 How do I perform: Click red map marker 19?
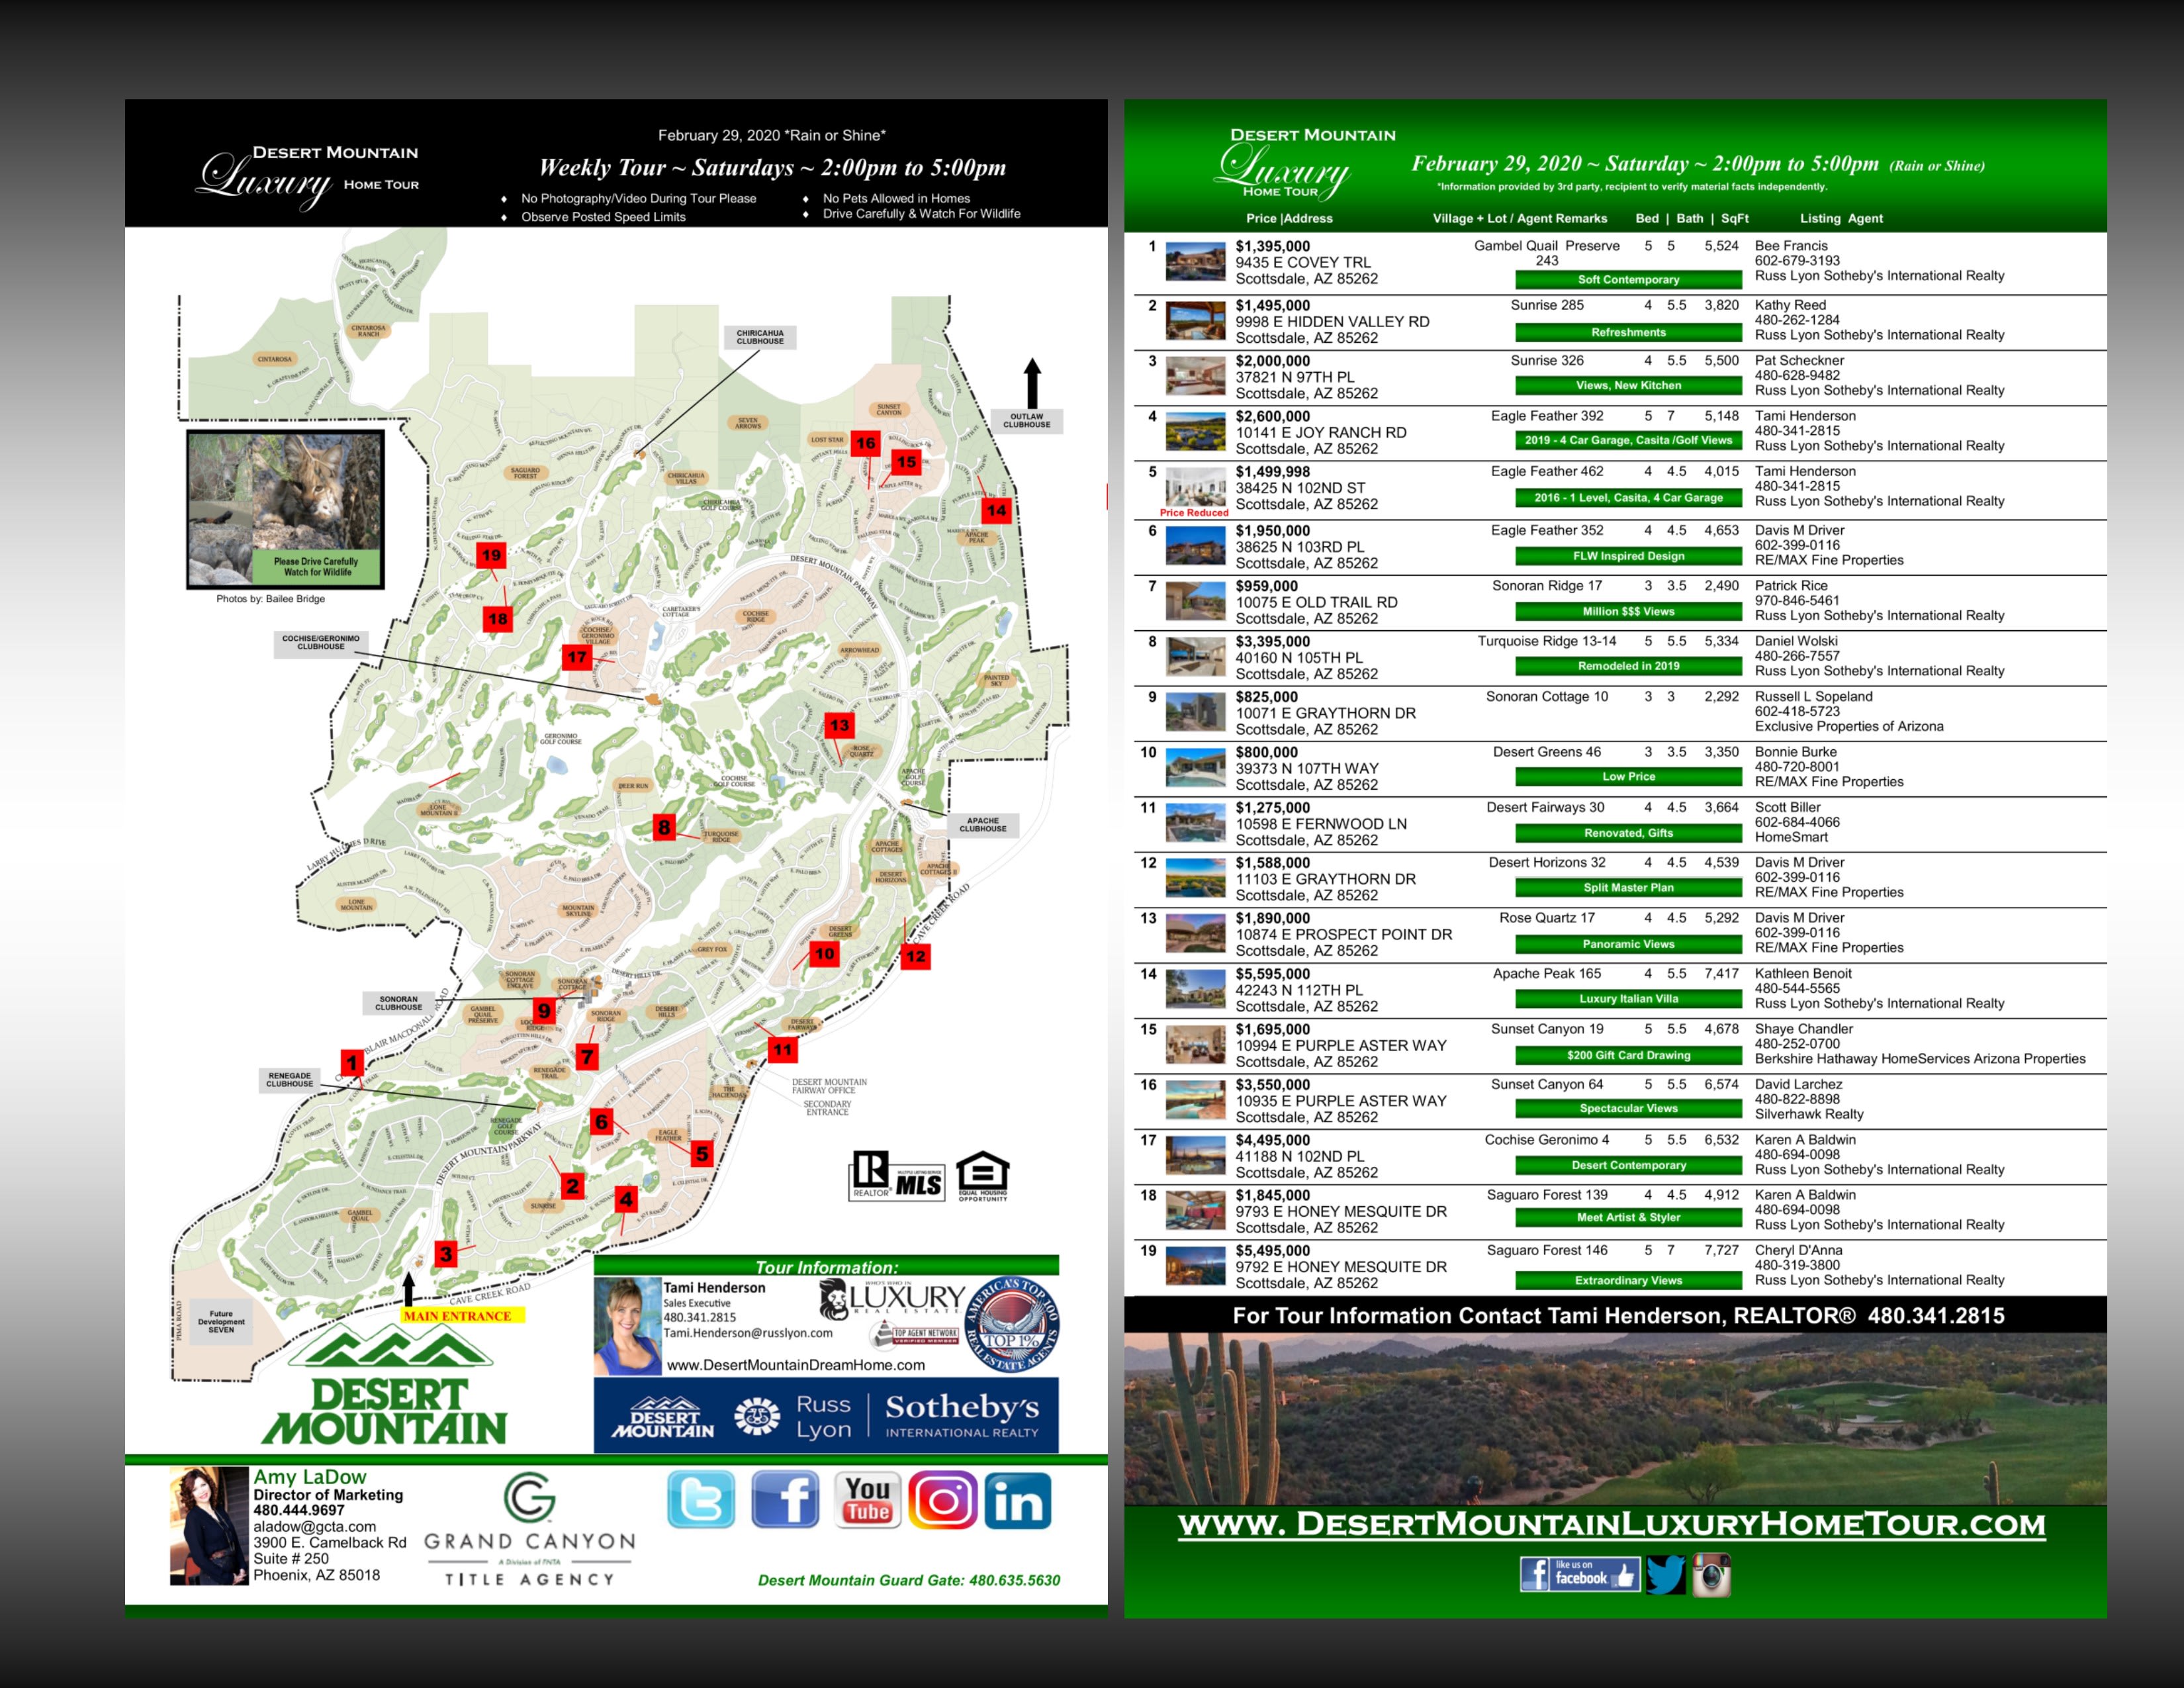click(491, 555)
